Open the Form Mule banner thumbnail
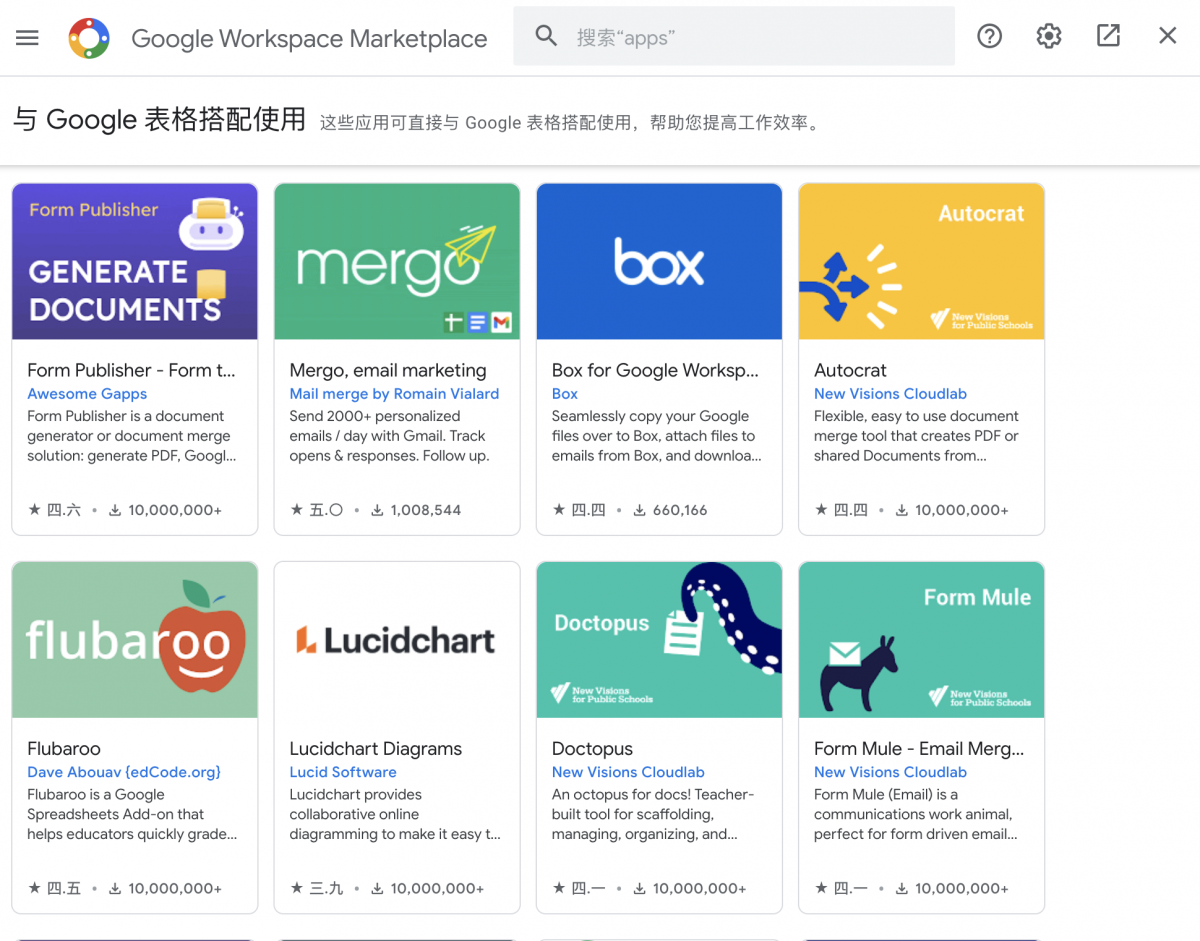The width and height of the screenshot is (1200, 941). (x=921, y=640)
